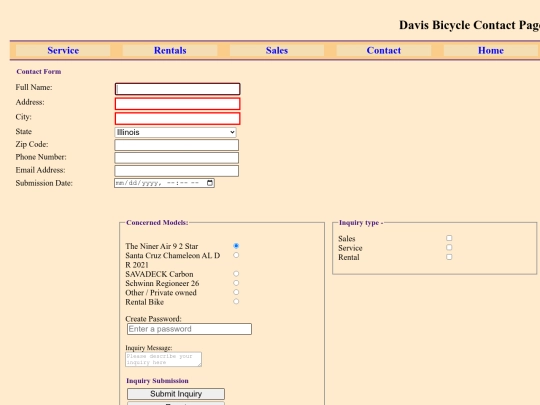Focus the Full Name text field
540x405 pixels.
[177, 89]
